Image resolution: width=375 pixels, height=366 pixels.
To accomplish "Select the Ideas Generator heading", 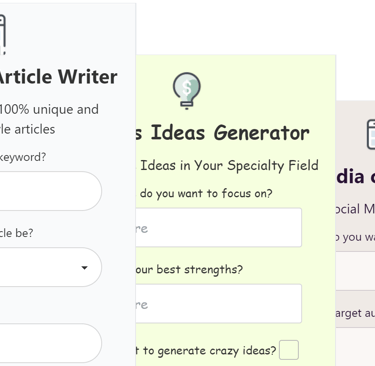I will point(223,133).
